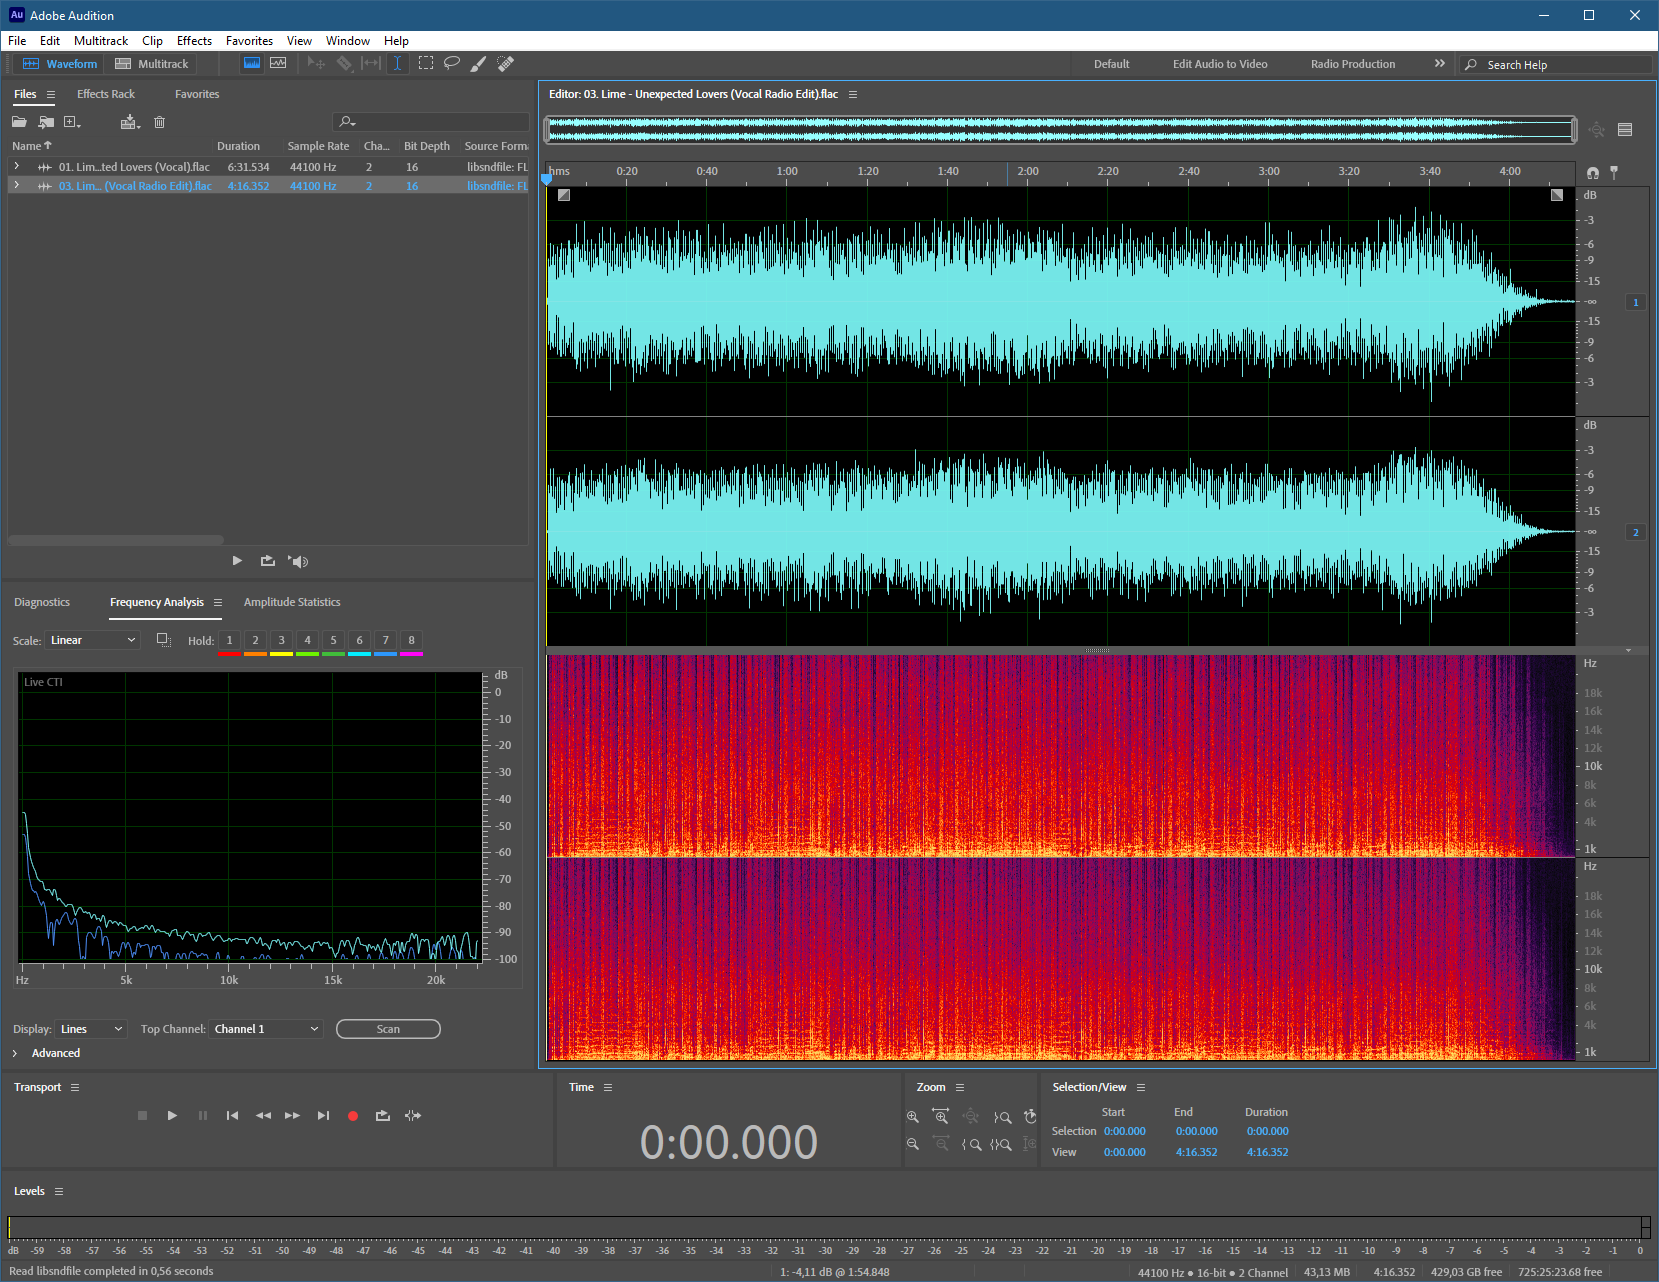Switch to Multitrack editor view
The width and height of the screenshot is (1659, 1282).
tap(152, 63)
